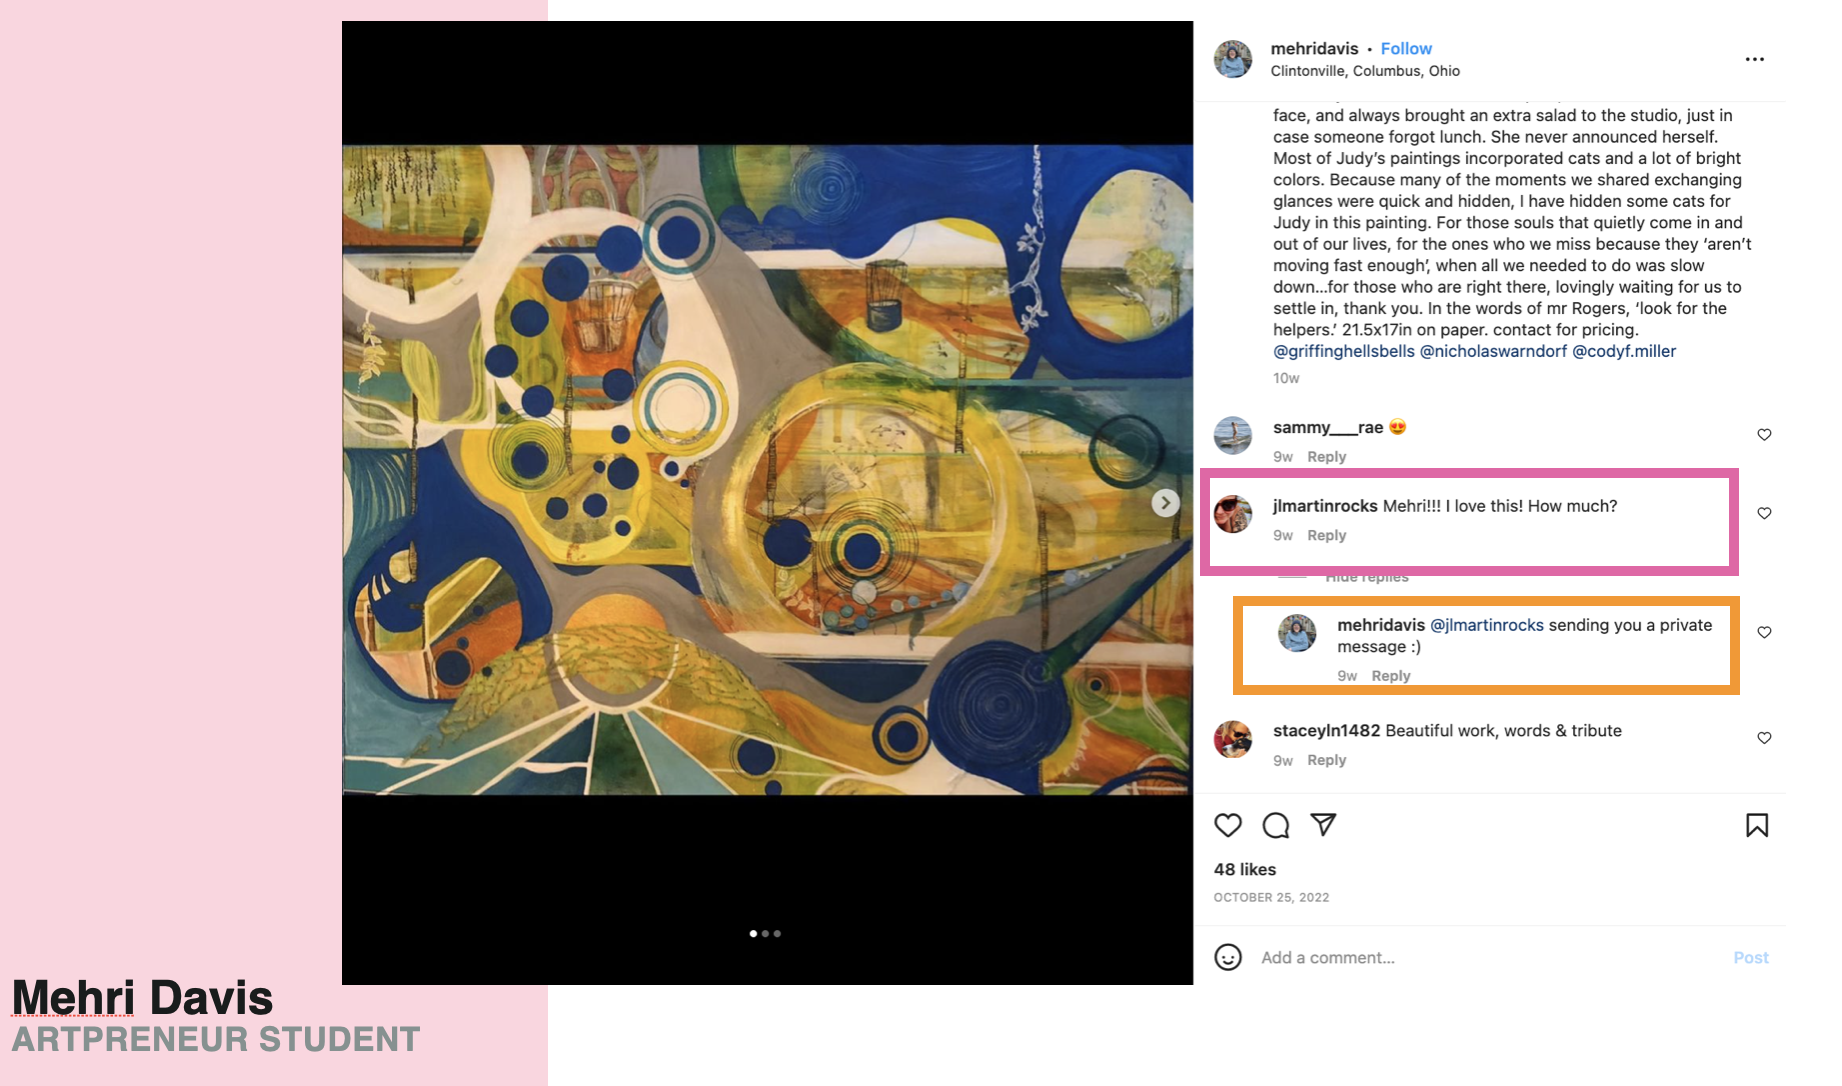Open the 48 likes list
1842x1086 pixels.
(x=1245, y=869)
